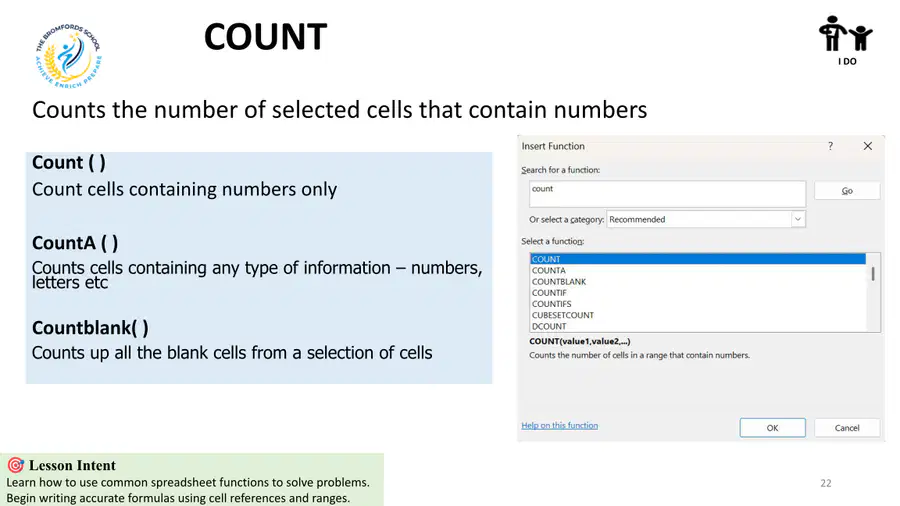Viewport: 900px width, 506px height.
Task: Click the search for a function field
Action: click(668, 194)
